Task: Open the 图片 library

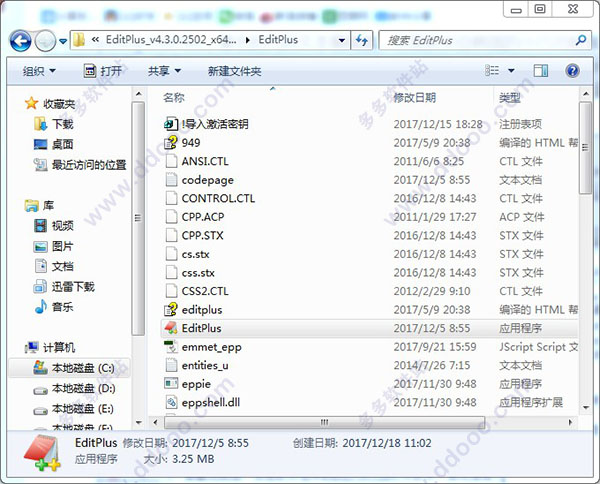Action: click(54, 246)
